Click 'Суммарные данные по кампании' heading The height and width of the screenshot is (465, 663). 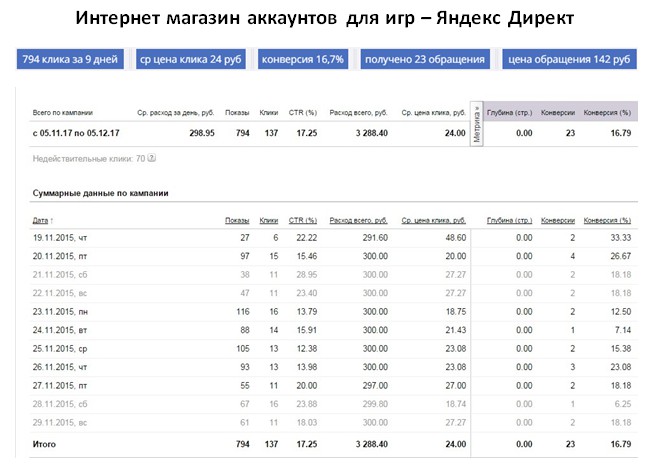101,193
